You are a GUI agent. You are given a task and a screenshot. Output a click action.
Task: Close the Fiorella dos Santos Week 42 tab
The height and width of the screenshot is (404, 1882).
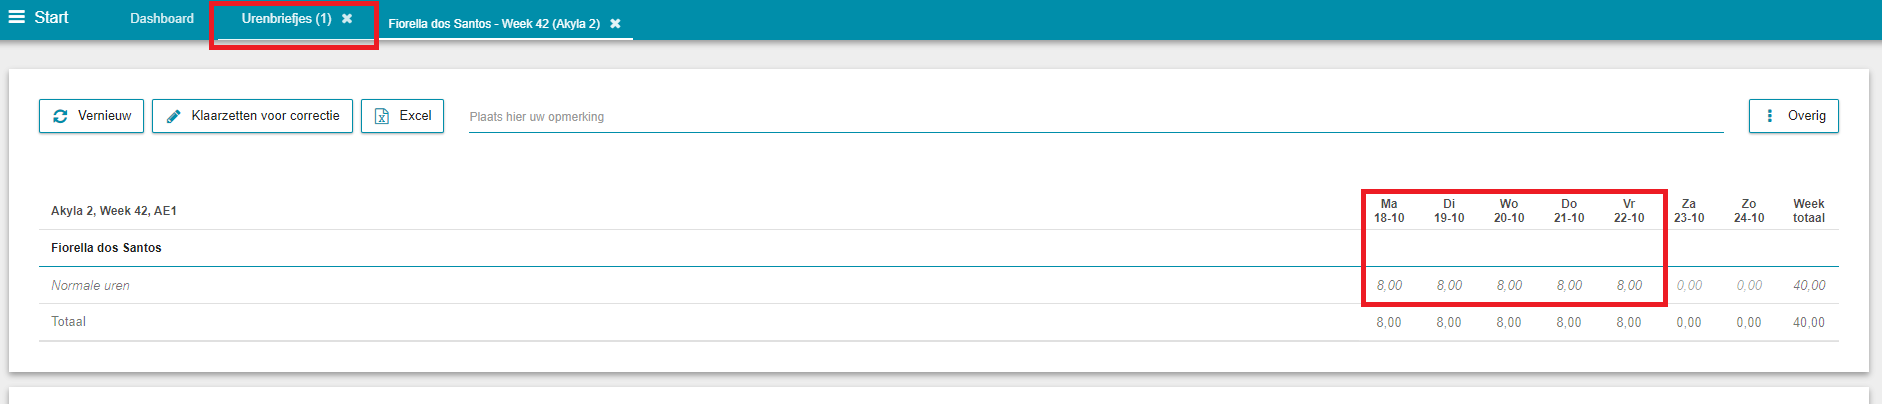(x=615, y=23)
